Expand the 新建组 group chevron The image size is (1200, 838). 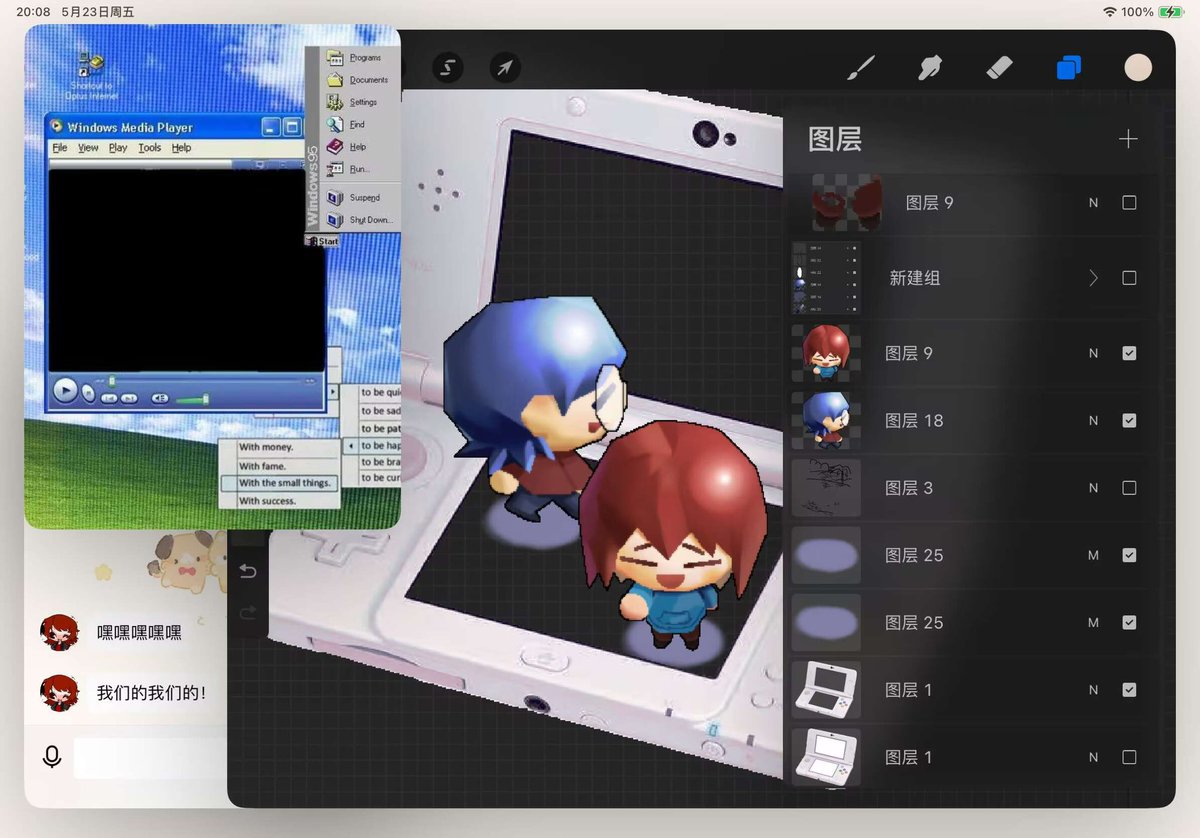pyautogui.click(x=1093, y=278)
